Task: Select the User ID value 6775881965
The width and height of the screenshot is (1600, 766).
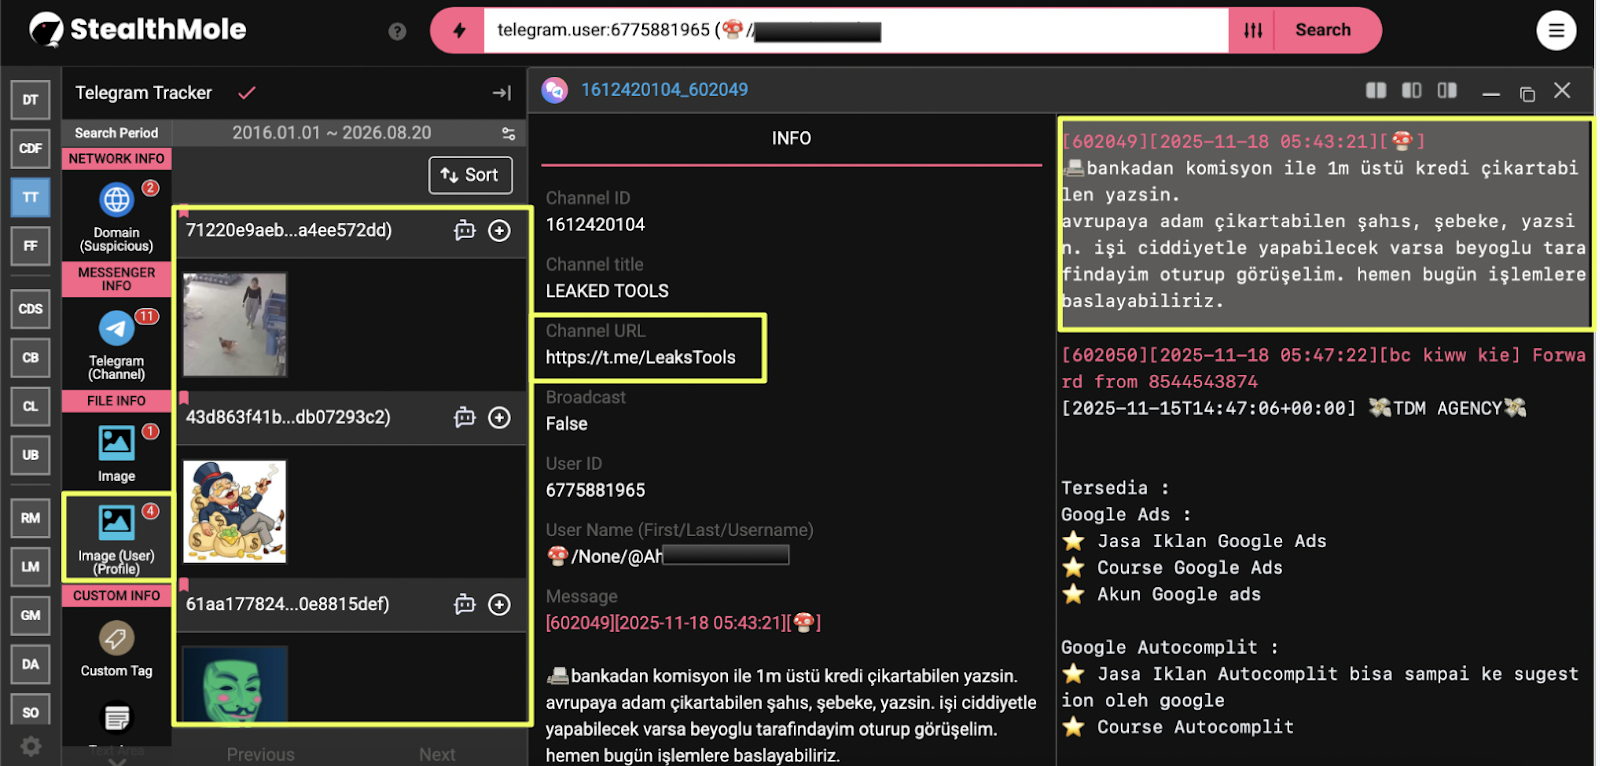Action: pyautogui.click(x=595, y=491)
